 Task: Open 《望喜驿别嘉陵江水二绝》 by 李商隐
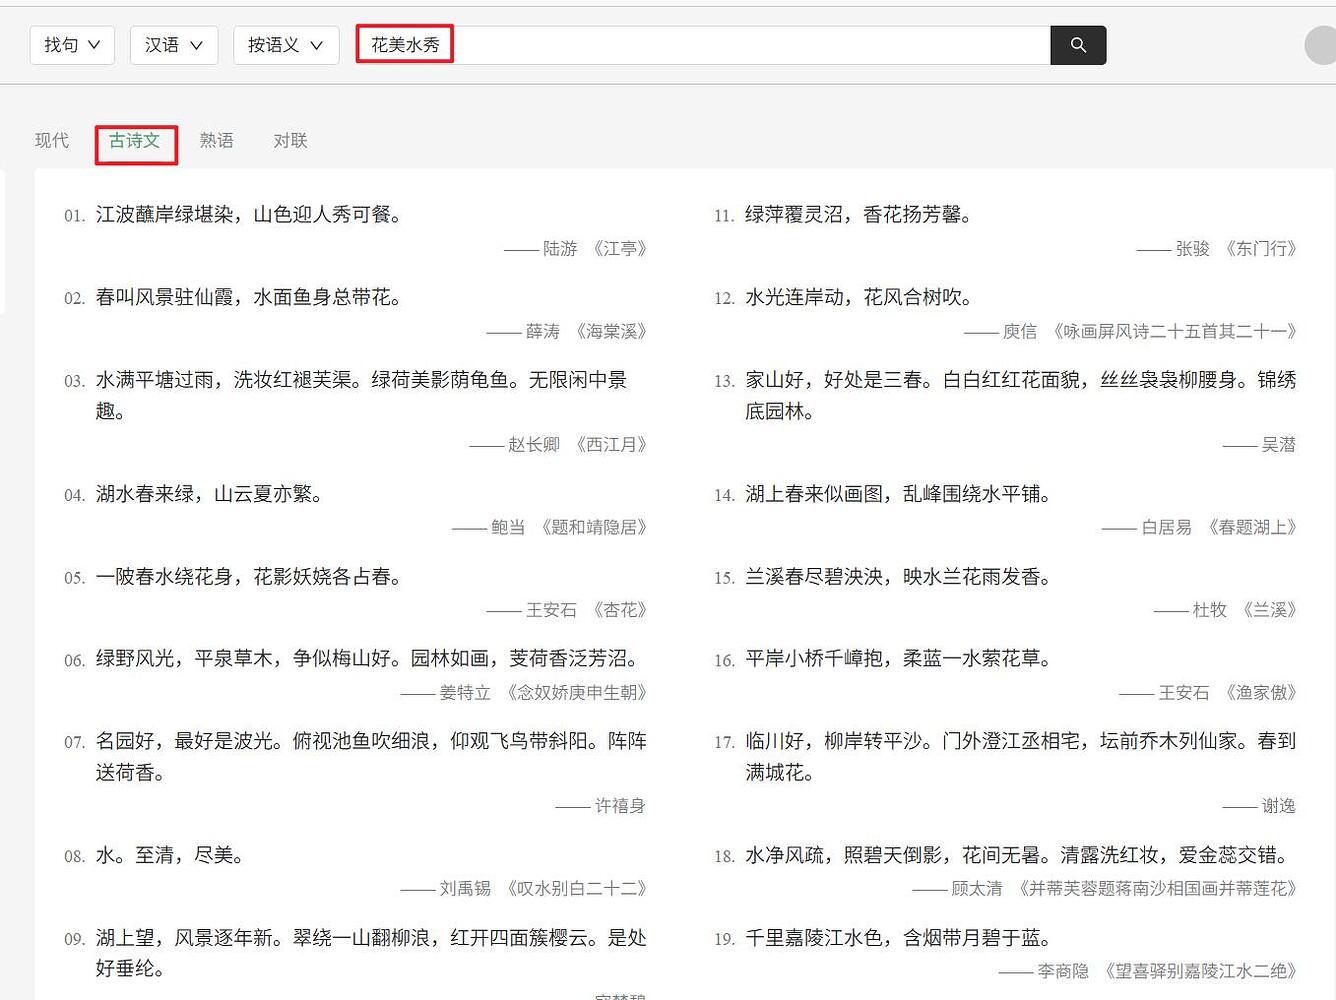pyautogui.click(x=1199, y=970)
